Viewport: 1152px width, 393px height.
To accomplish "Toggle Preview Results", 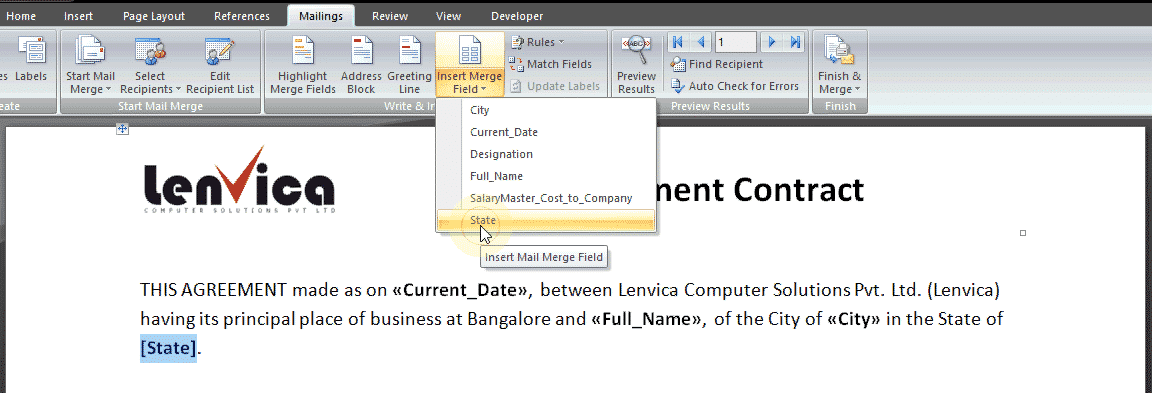I will (636, 65).
